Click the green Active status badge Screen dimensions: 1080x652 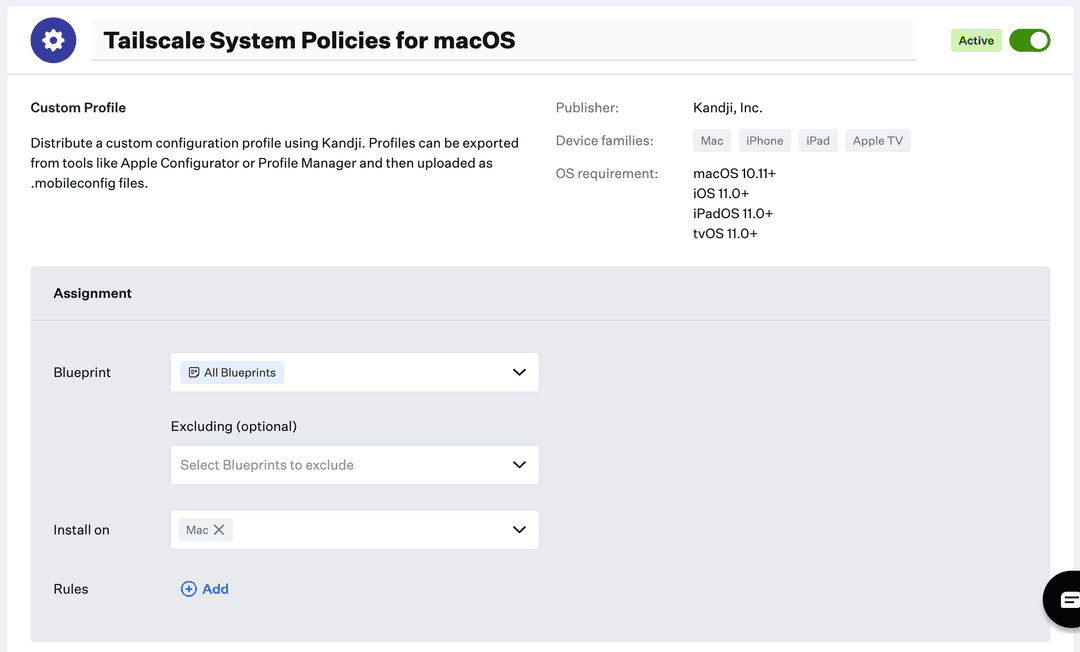(x=976, y=40)
